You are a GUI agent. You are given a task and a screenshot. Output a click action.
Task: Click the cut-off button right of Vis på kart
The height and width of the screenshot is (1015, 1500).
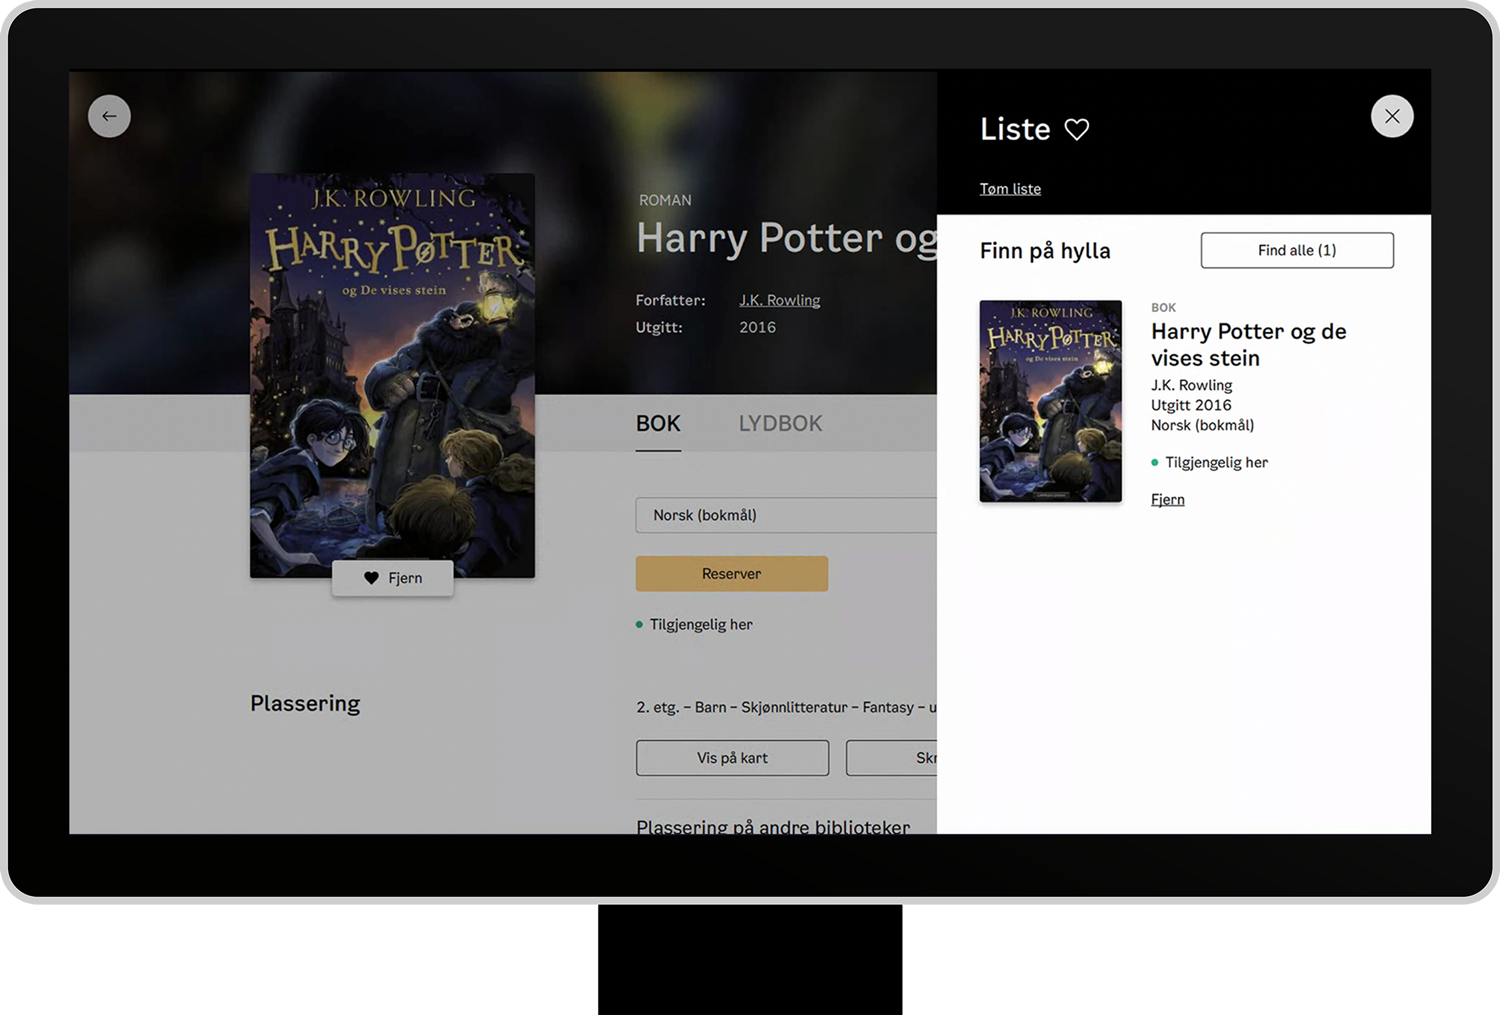point(892,758)
